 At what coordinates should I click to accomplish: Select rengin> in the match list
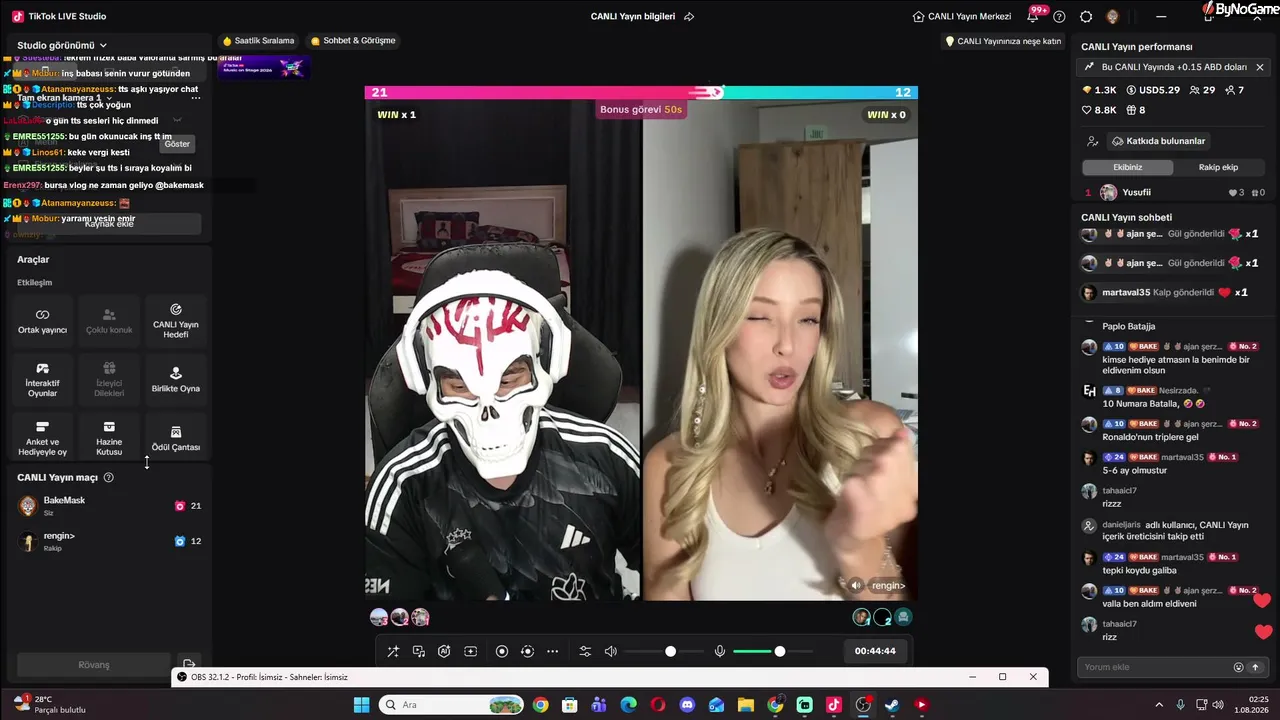coord(110,541)
